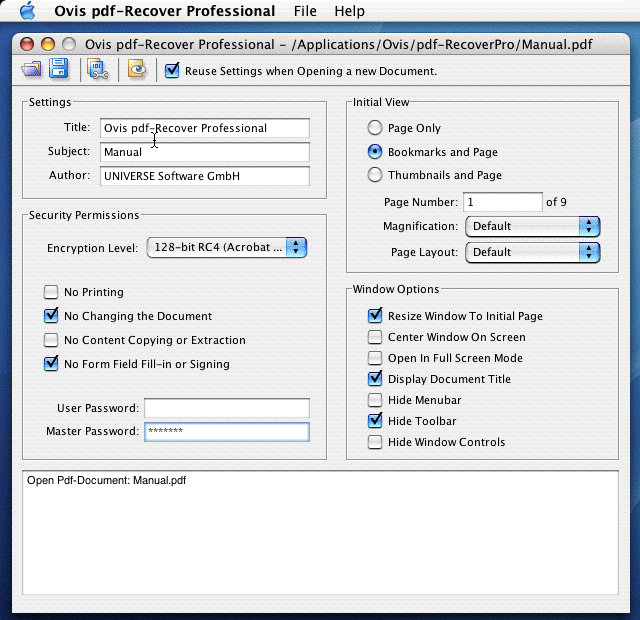Open the File menu
This screenshot has width=640, height=620.
pos(305,11)
